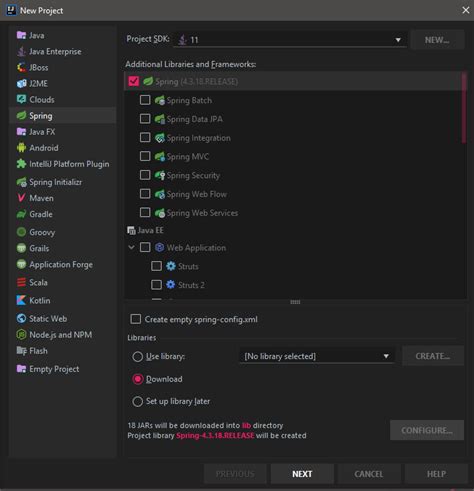This screenshot has height=491, width=474.
Task: Click the Gradle elephant icon
Action: (x=21, y=214)
